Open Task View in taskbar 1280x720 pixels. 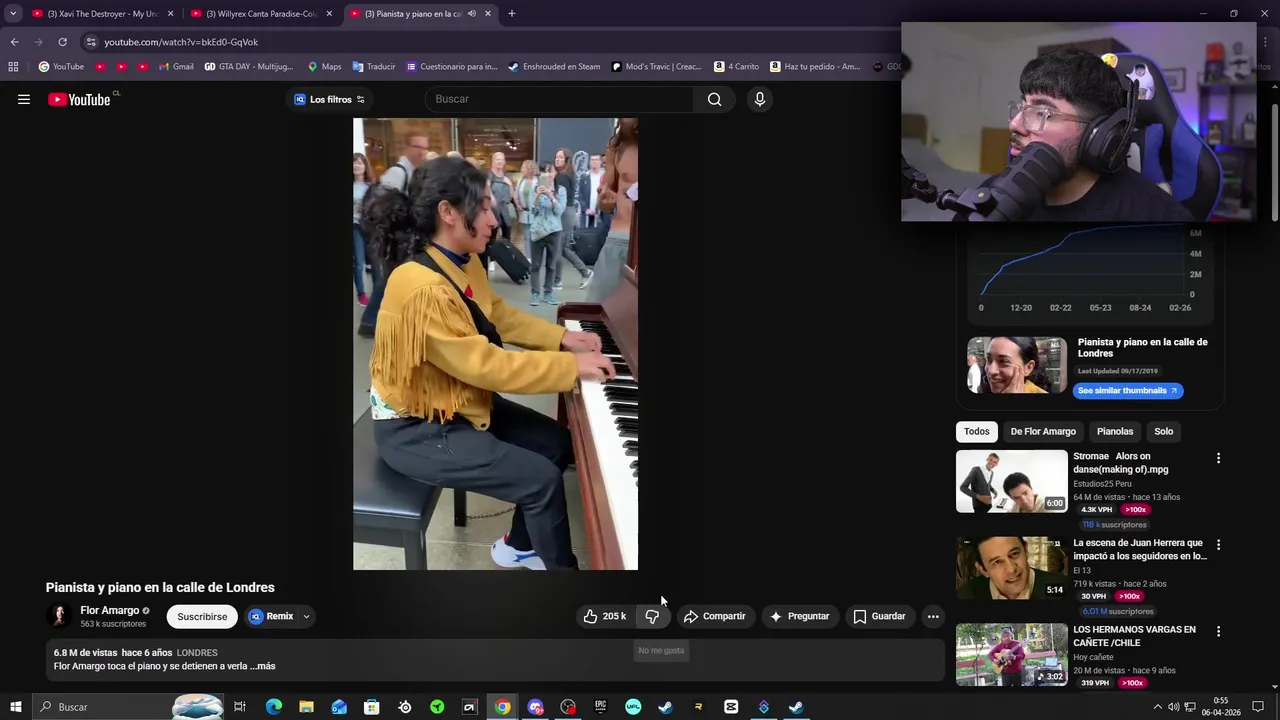click(x=240, y=707)
